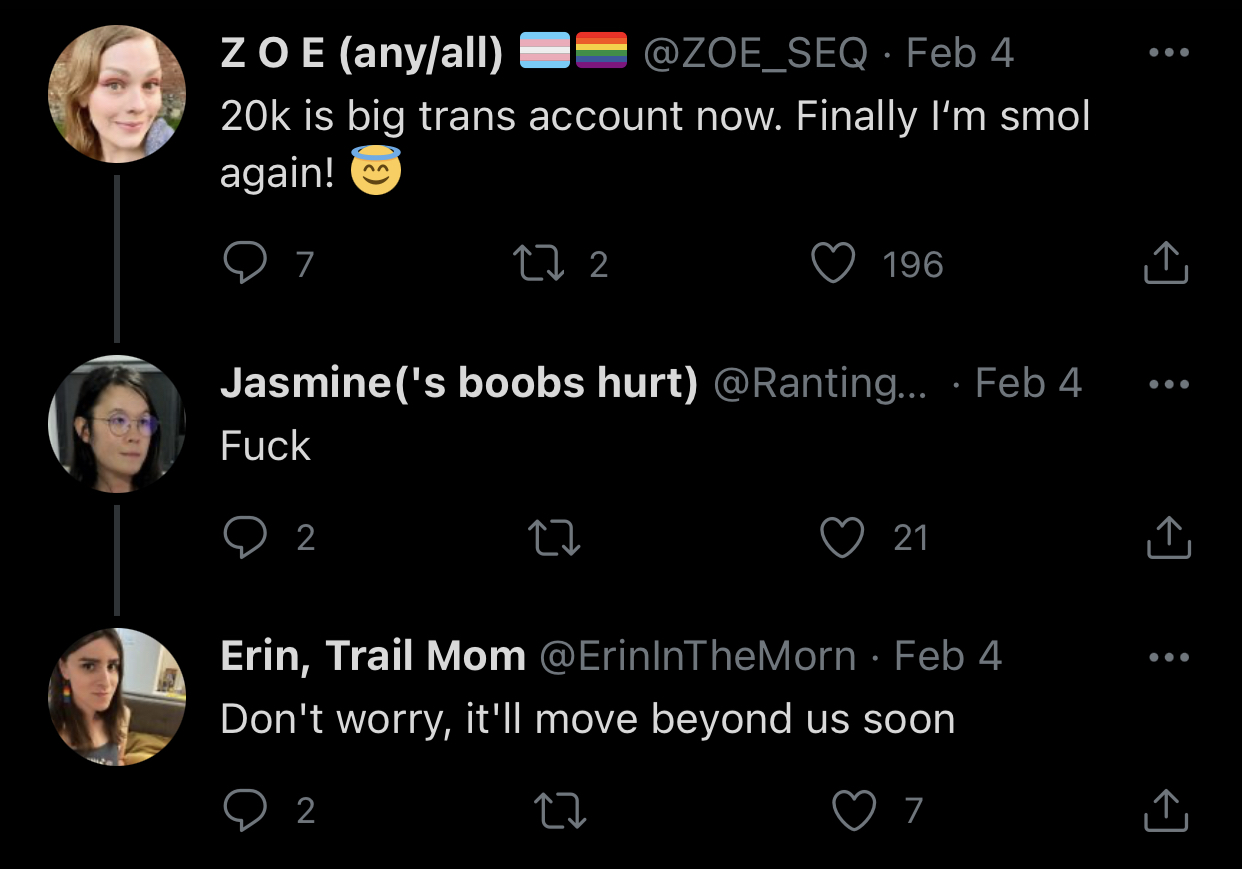Open more options for @ZOE_SEQ tweet
Image resolution: width=1242 pixels, height=869 pixels.
click(1168, 53)
